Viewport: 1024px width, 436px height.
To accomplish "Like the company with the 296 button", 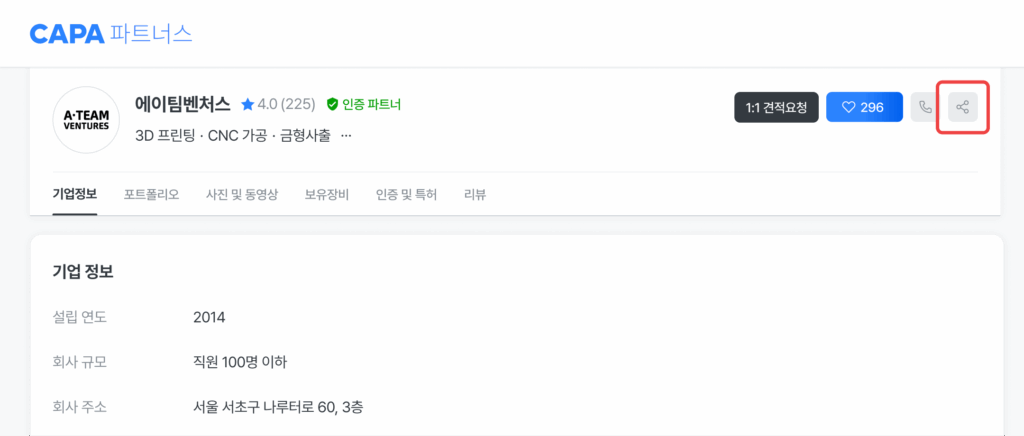I will (x=865, y=107).
